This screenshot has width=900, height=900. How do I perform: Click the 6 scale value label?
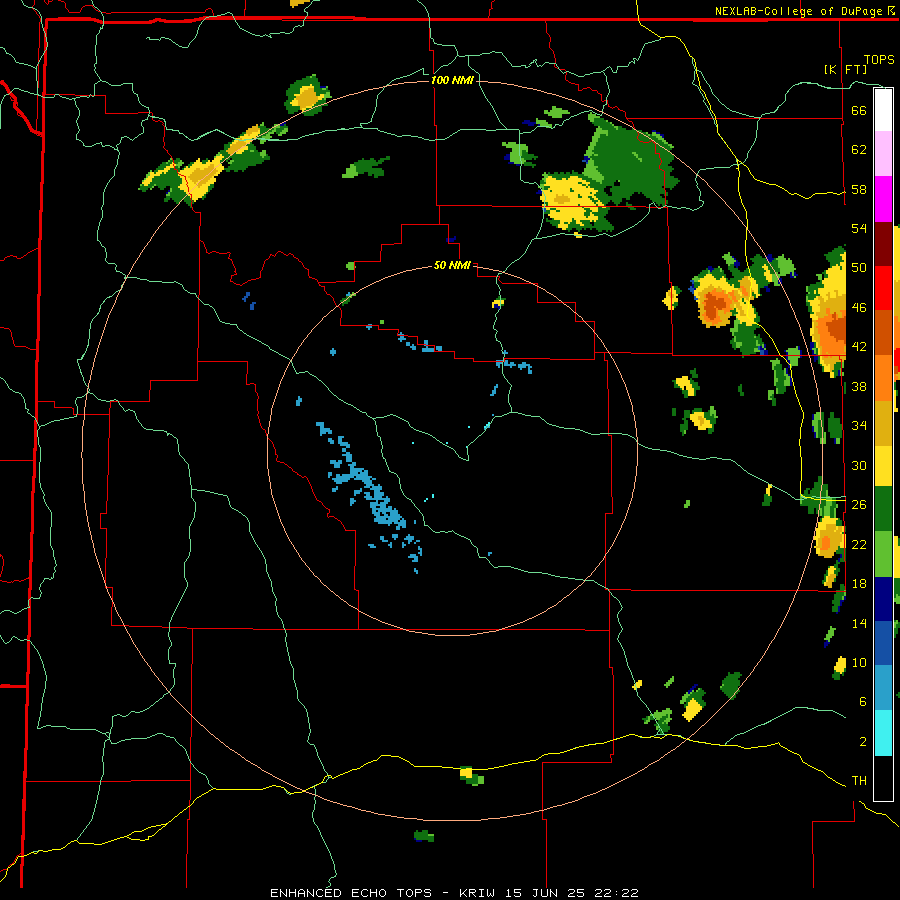click(x=863, y=702)
